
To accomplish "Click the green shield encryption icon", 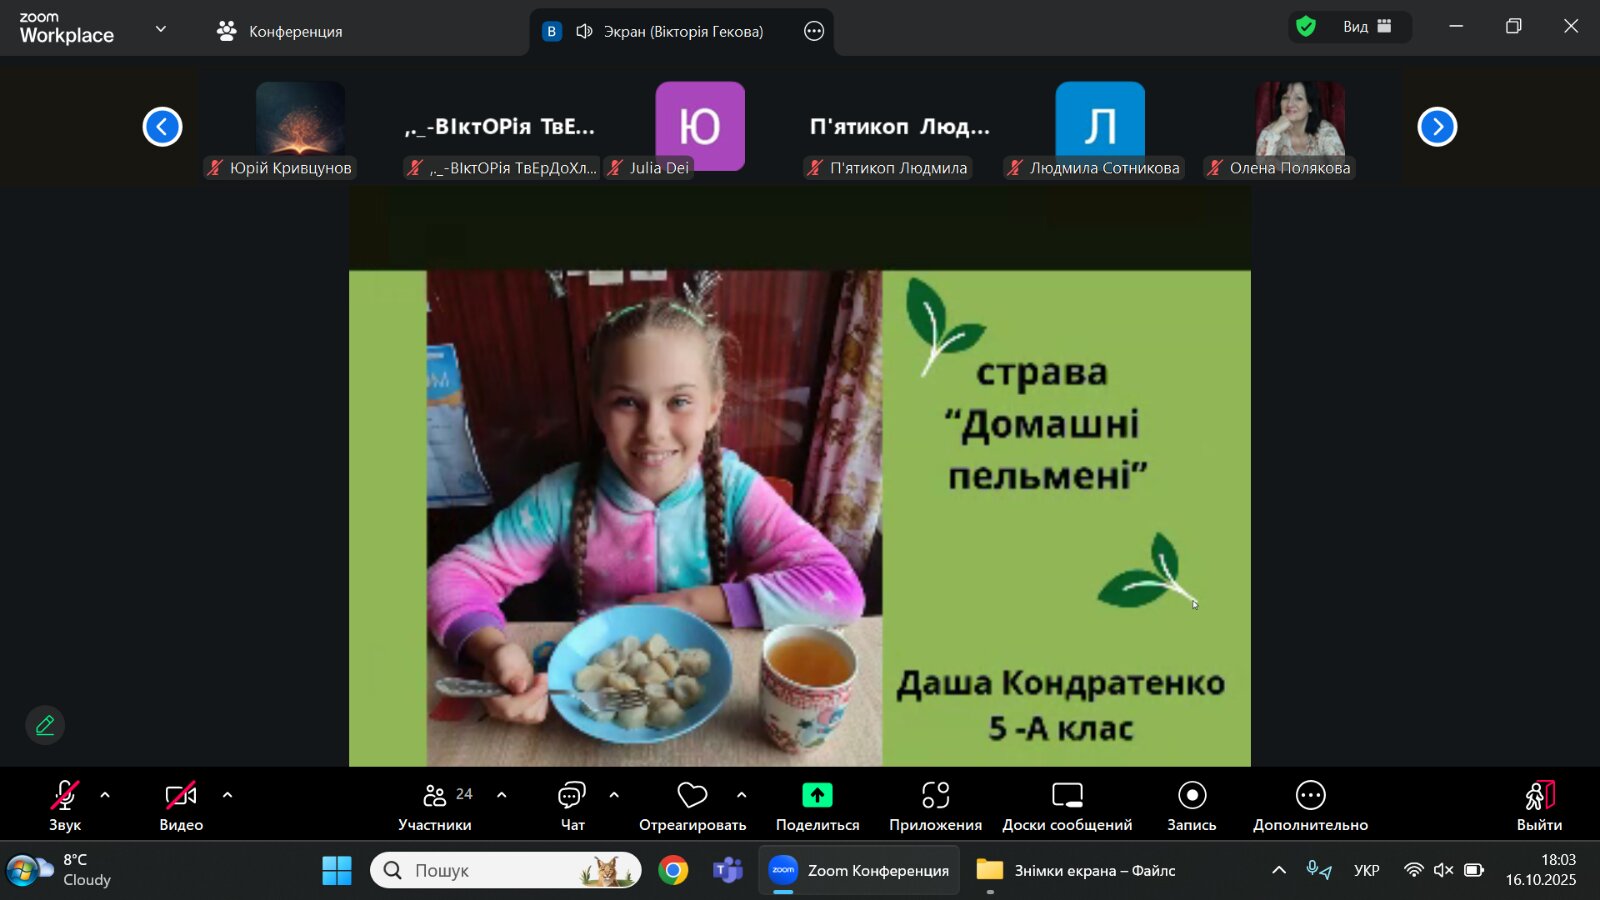I will tap(1306, 27).
